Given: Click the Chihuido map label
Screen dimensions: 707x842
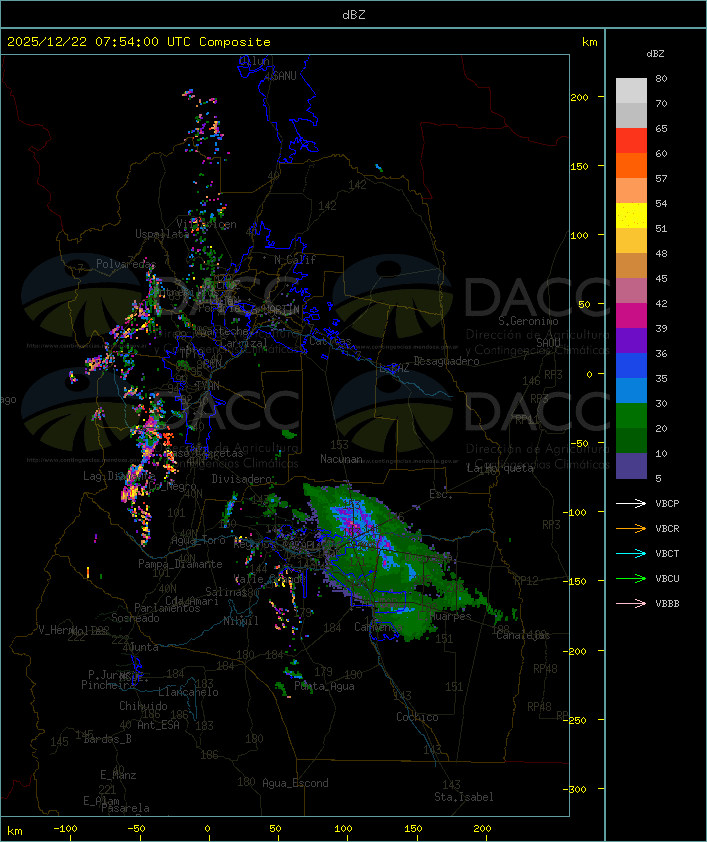Looking at the screenshot, I should [x=143, y=706].
